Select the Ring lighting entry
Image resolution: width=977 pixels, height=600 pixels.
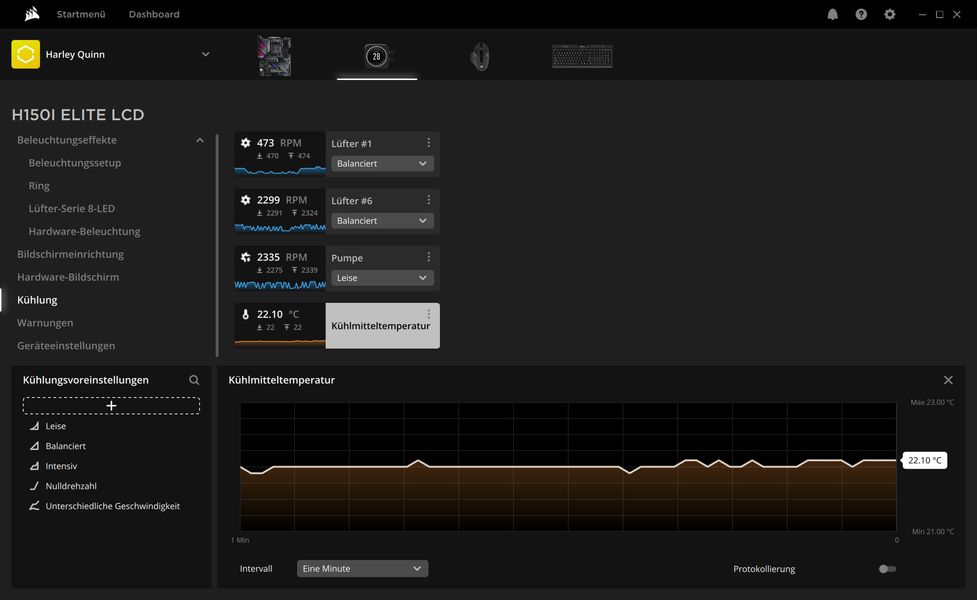click(x=39, y=186)
